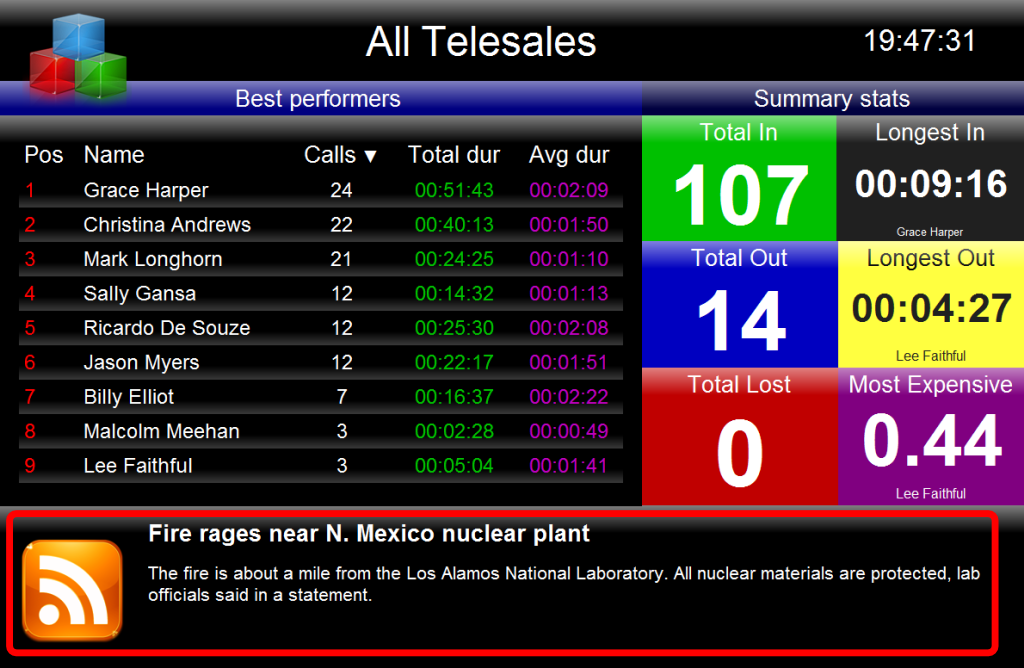The height and width of the screenshot is (668, 1024).
Task: Click the orange RSS feed icon
Action: (72, 589)
